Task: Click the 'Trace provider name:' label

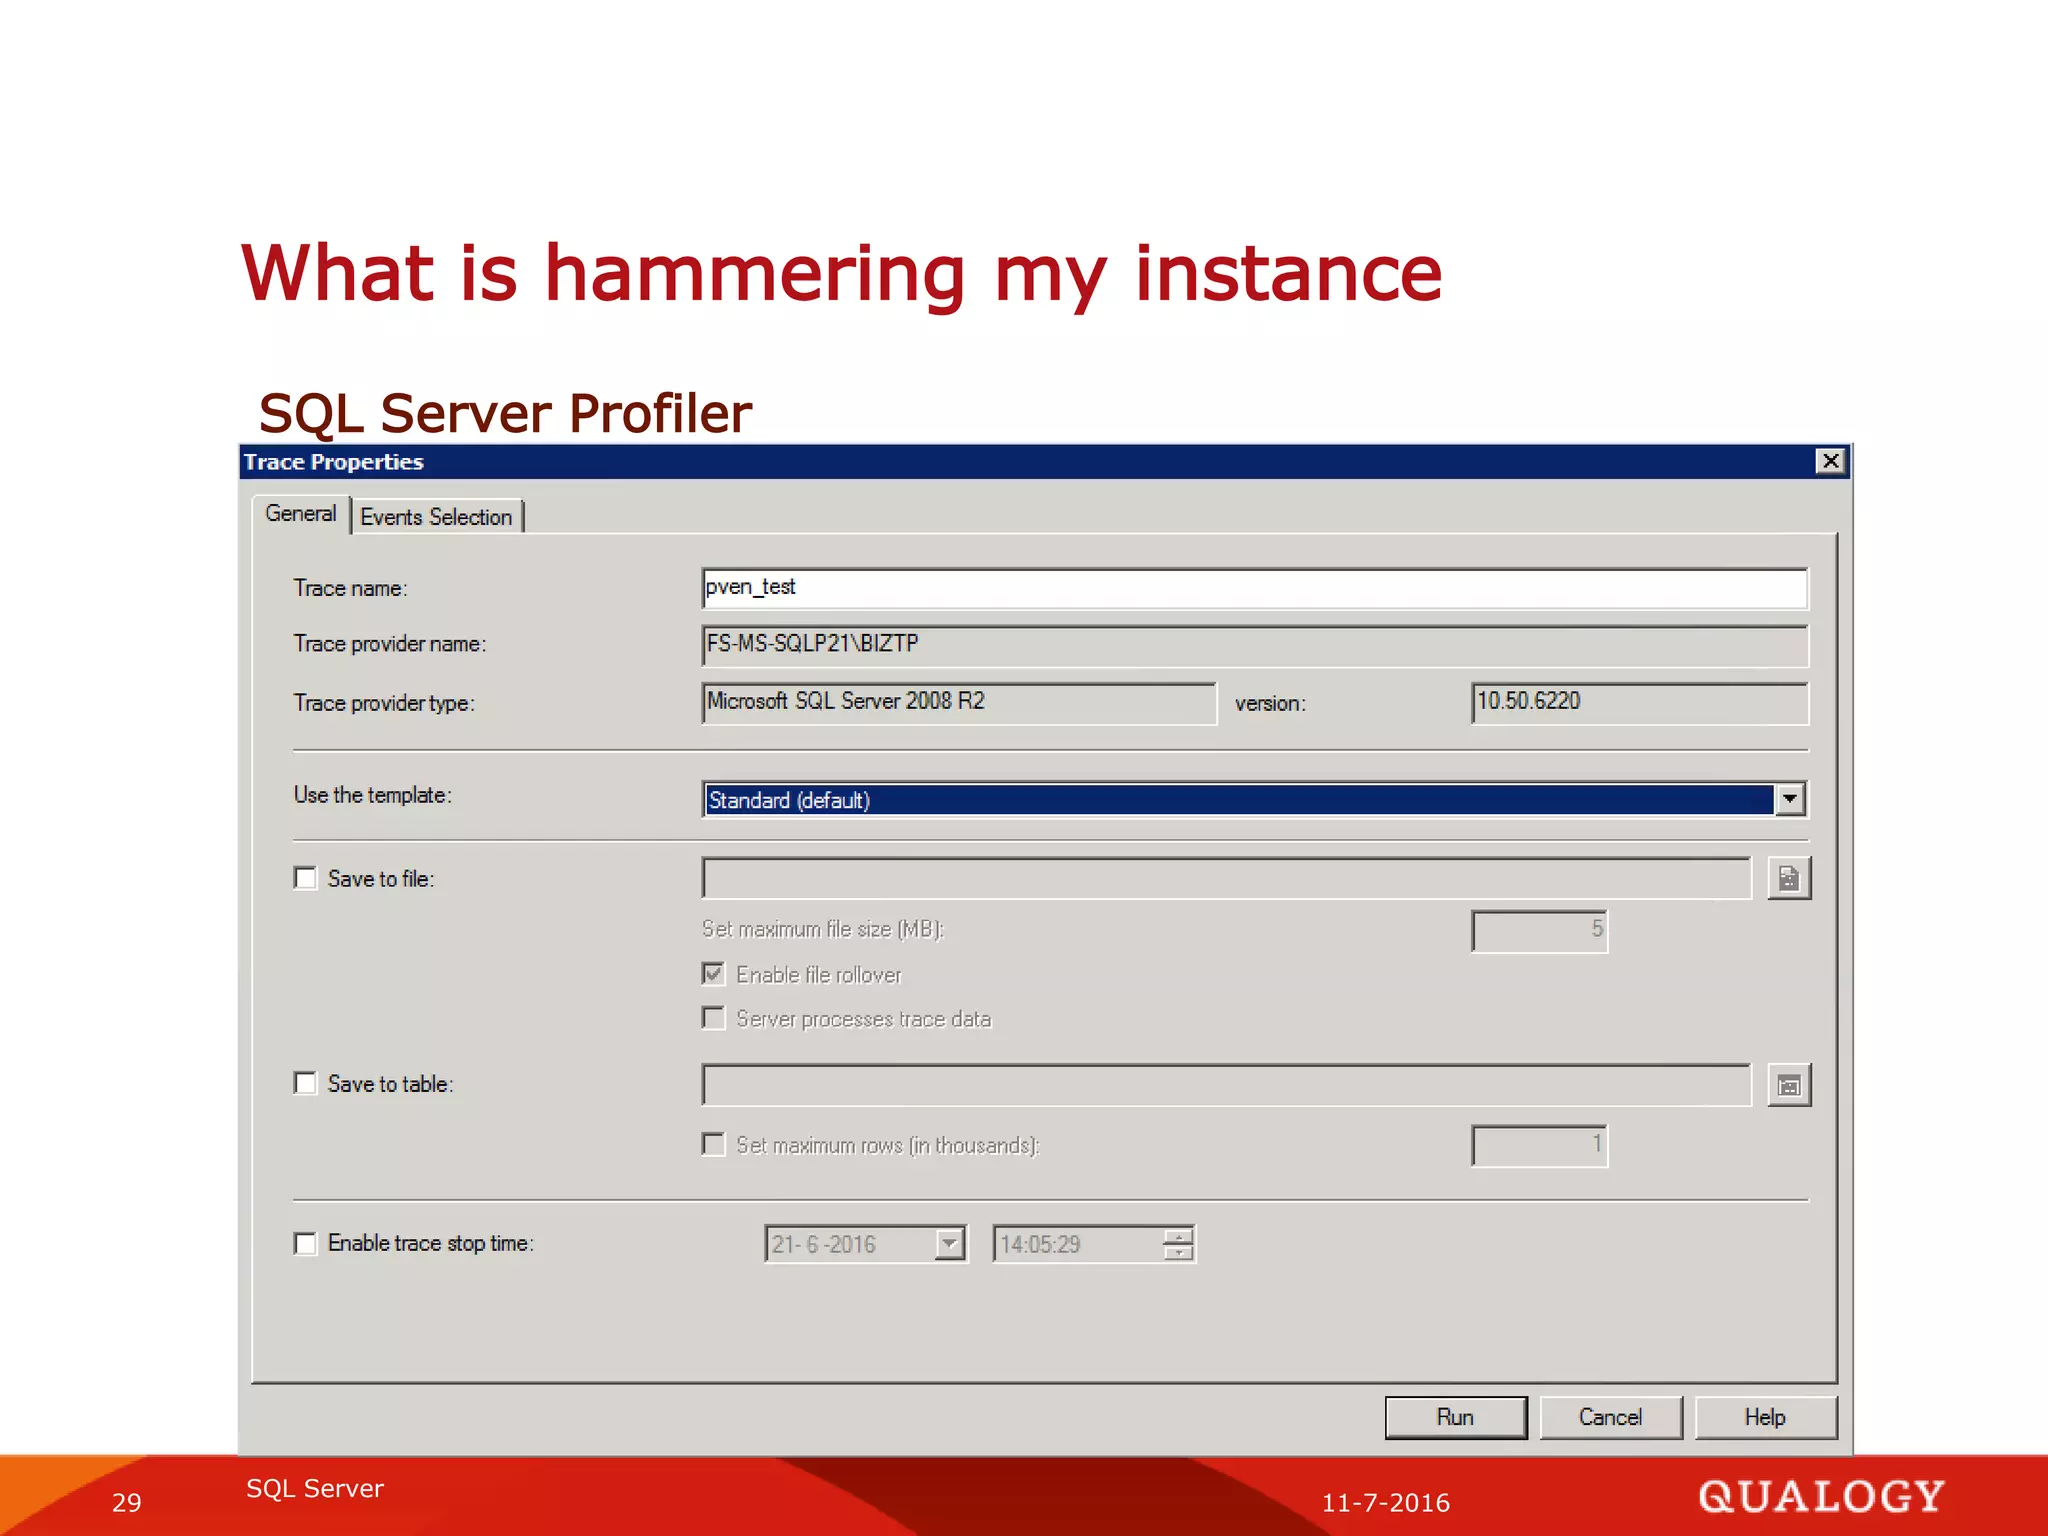Action: 389,644
